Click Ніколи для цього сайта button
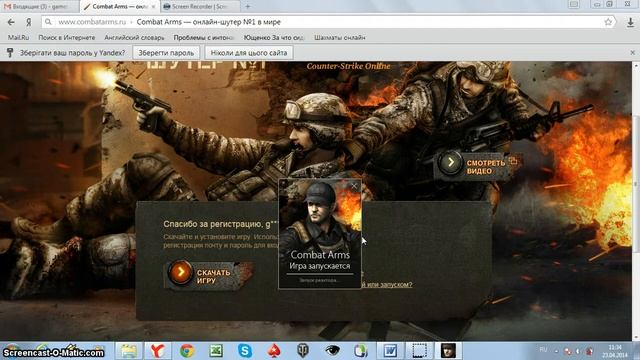Image resolution: width=640 pixels, height=360 pixels. point(249,53)
